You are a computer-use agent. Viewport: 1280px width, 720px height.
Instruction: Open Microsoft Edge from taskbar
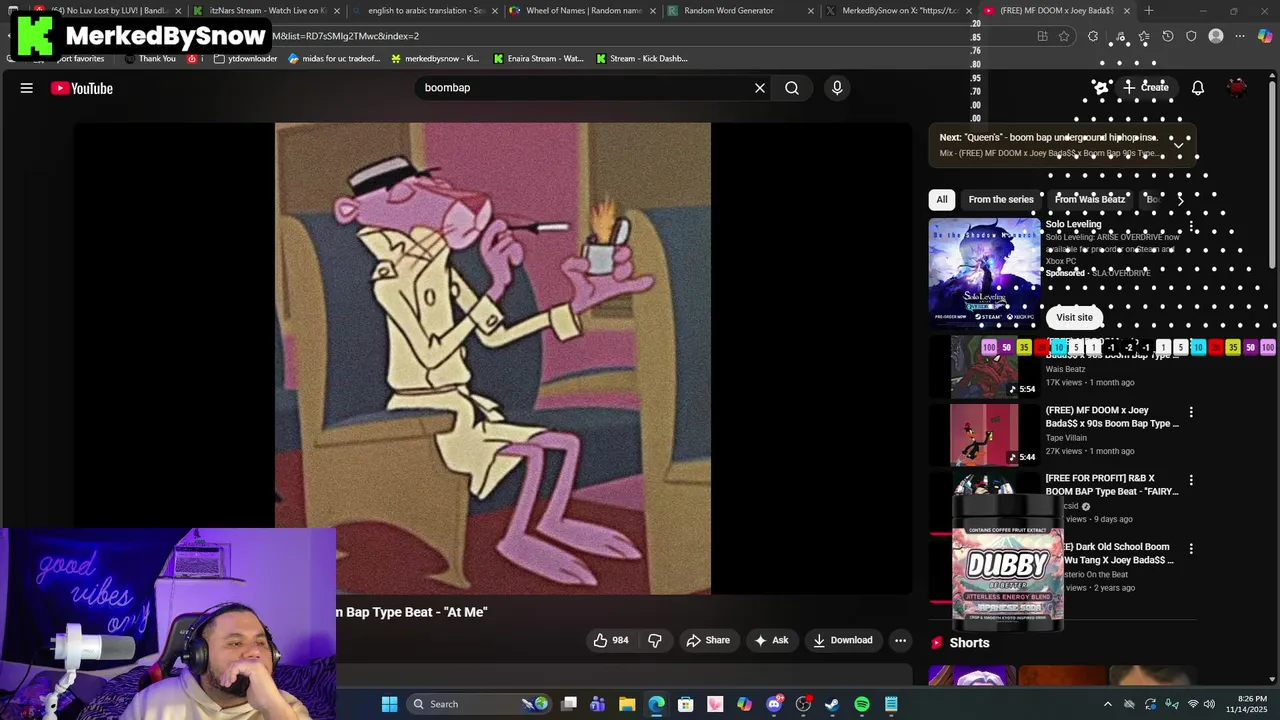click(x=656, y=704)
